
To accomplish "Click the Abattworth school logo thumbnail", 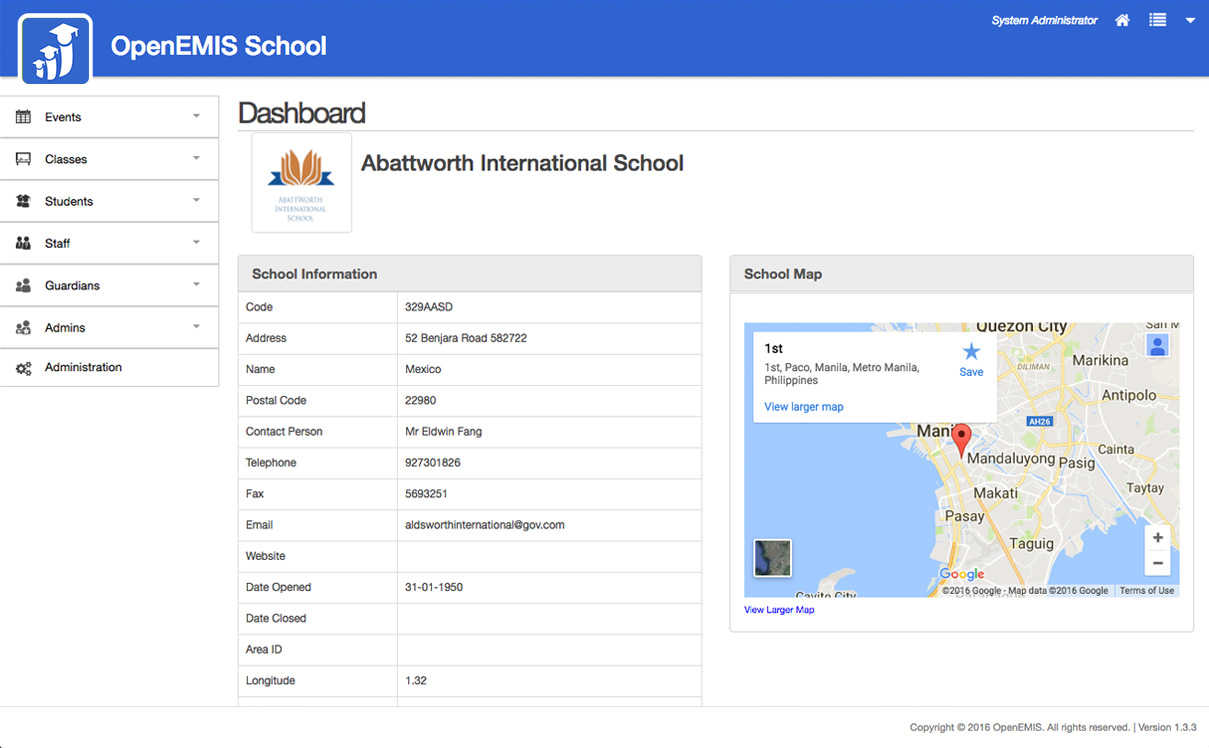I will [x=301, y=181].
